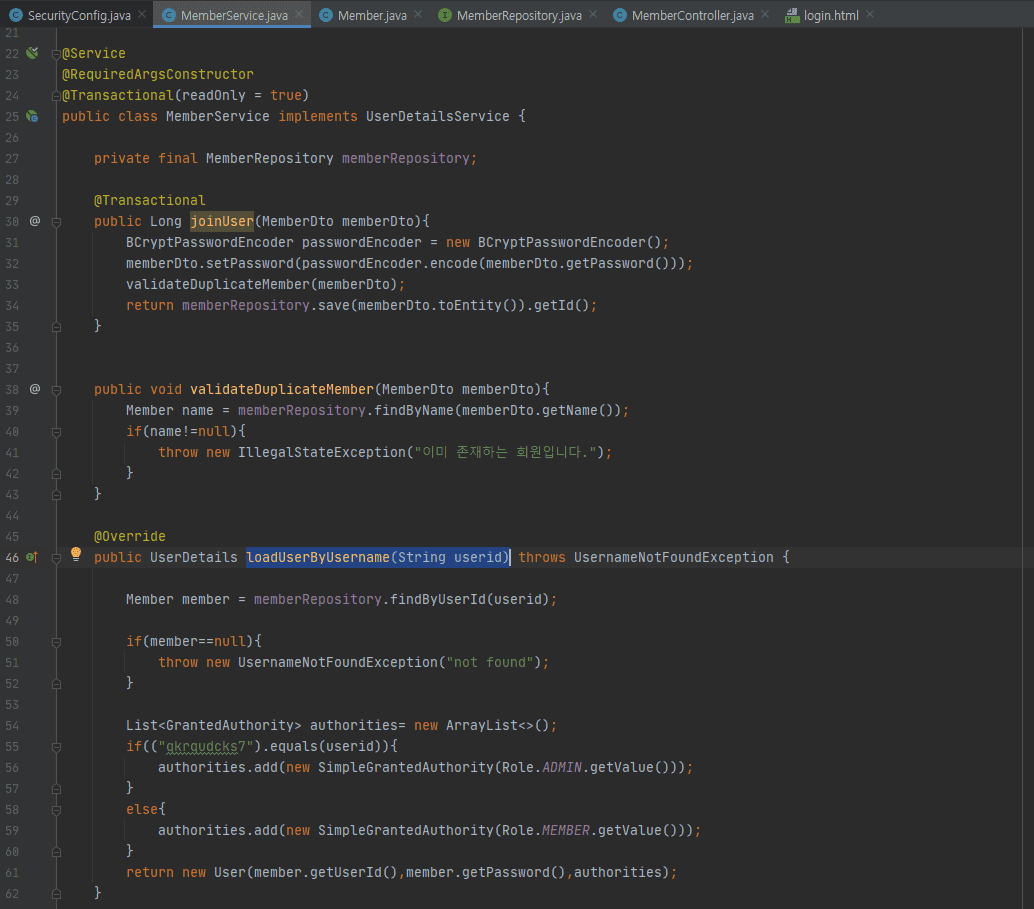Viewport: 1034px width, 909px height.
Task: Close the MemberController.java tab
Action: coord(764,14)
